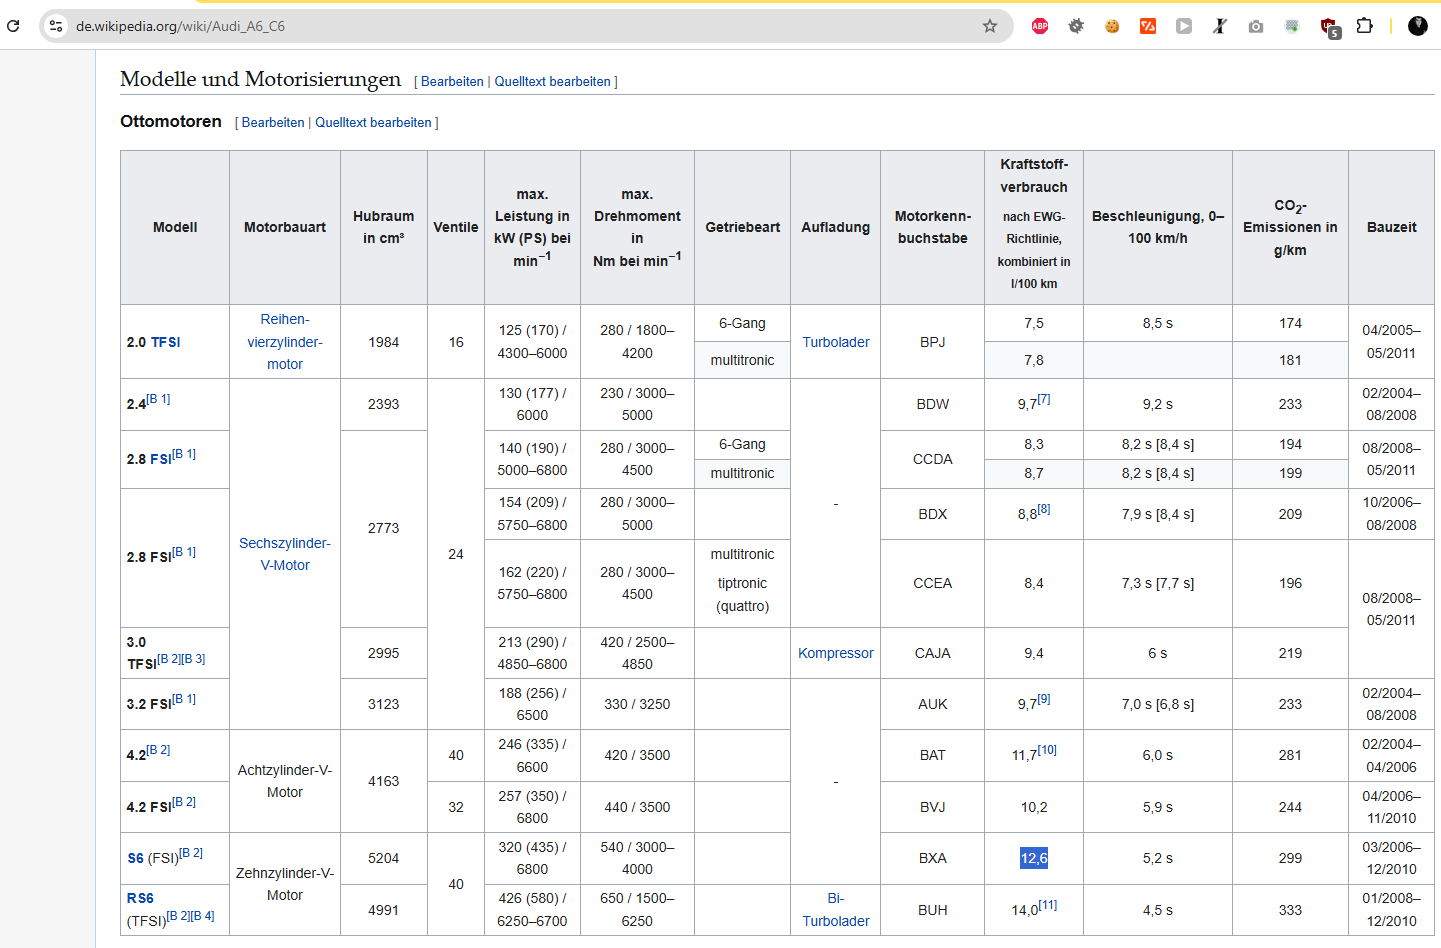Open the grid-pattern extension icon
The image size is (1441, 948).
tap(1292, 26)
